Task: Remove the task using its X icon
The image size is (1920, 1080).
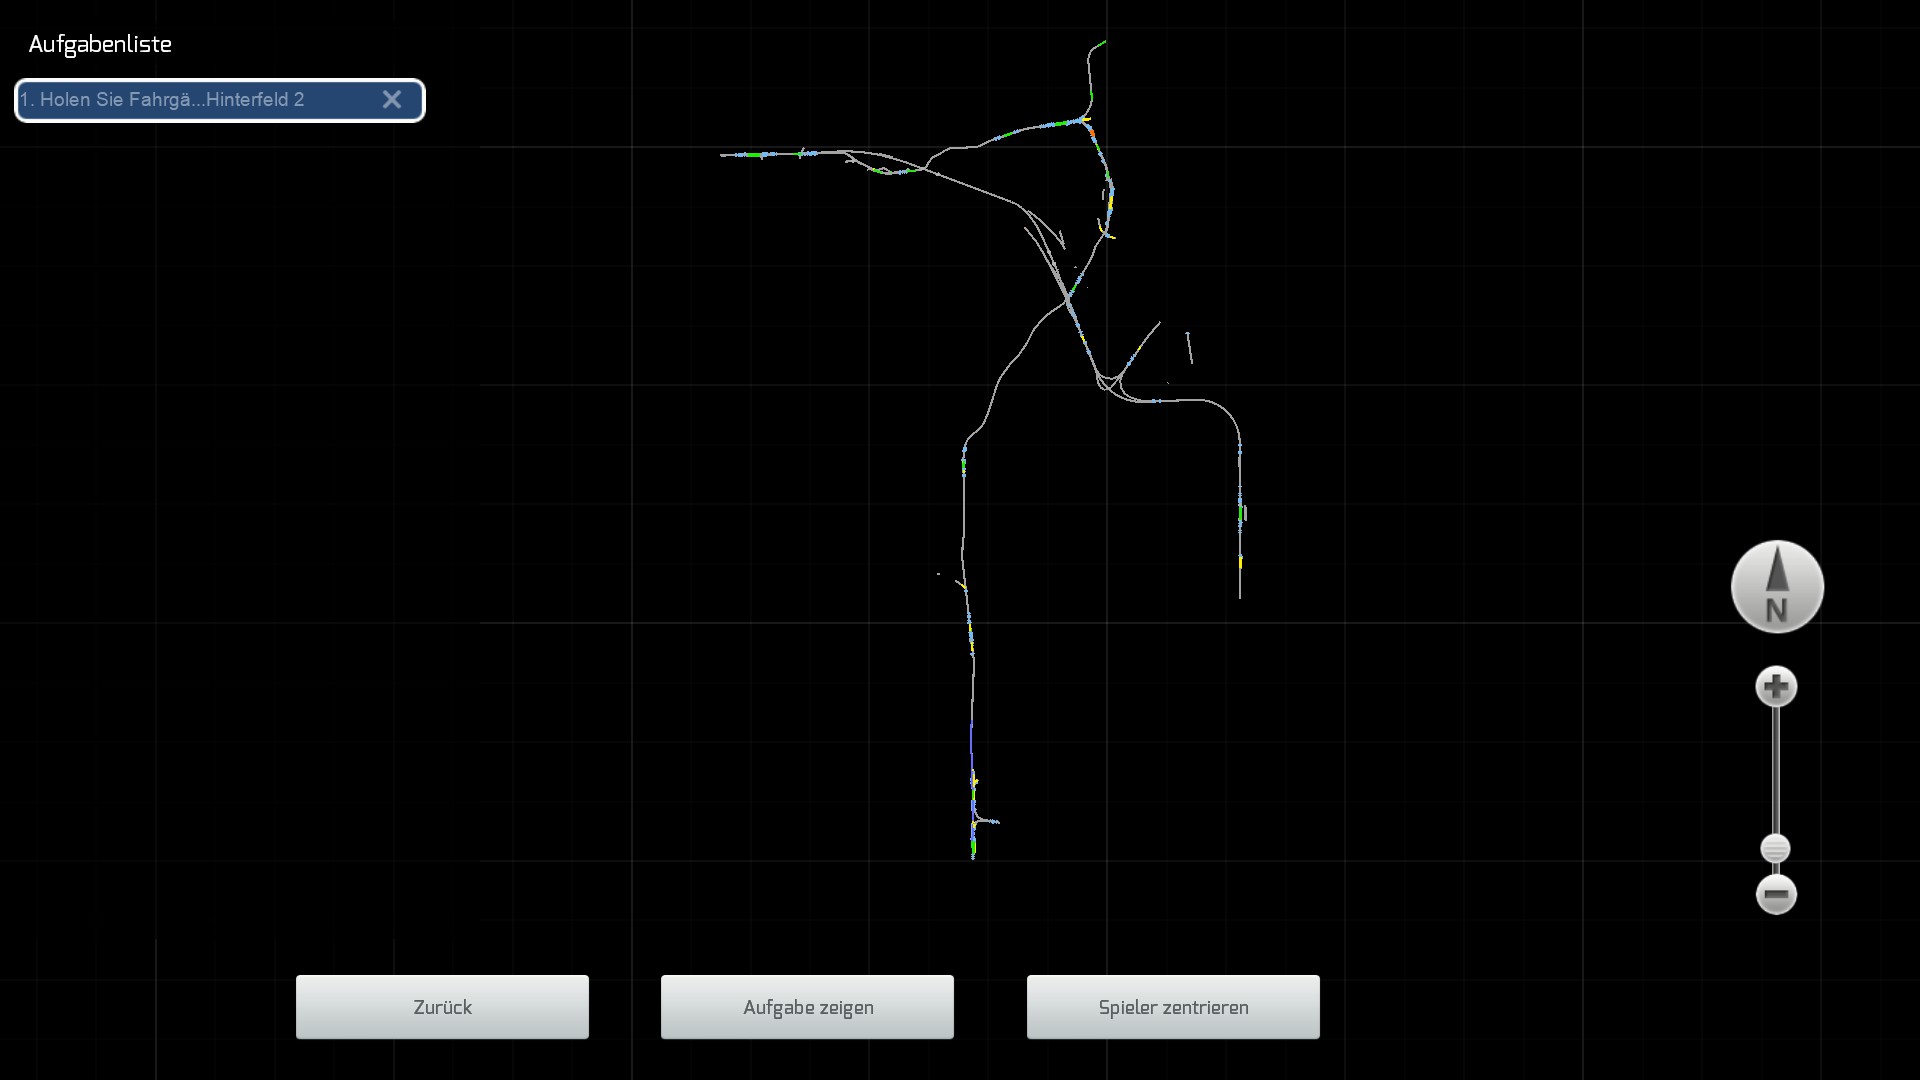Action: point(392,100)
